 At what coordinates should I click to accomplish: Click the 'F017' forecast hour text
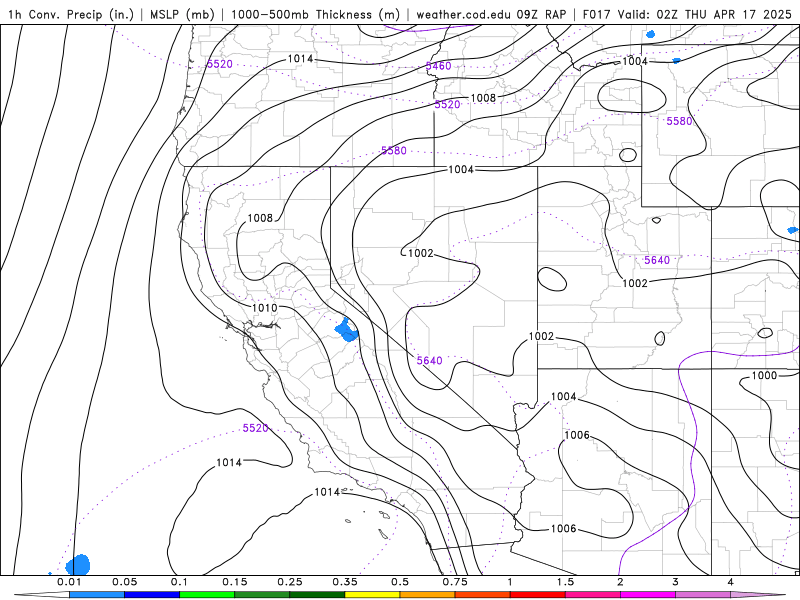(x=596, y=14)
